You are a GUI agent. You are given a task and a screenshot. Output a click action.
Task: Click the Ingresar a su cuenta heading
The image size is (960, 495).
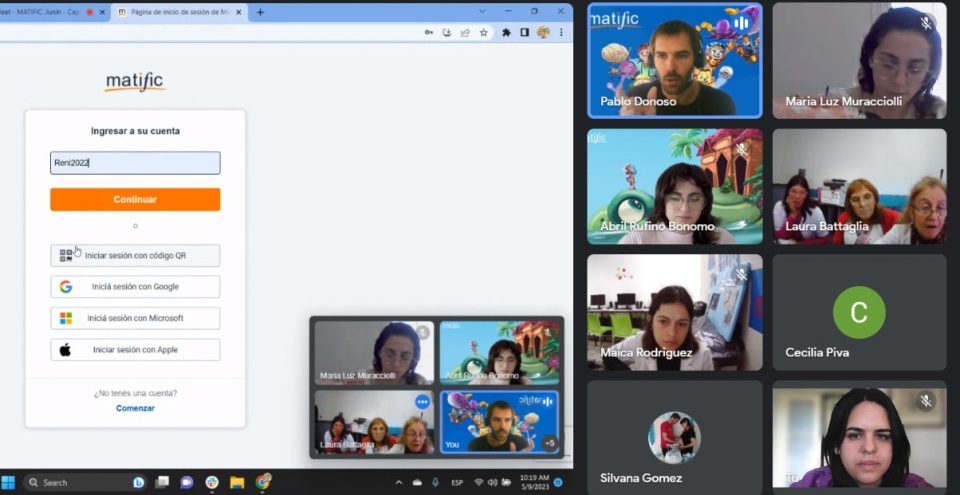point(135,131)
